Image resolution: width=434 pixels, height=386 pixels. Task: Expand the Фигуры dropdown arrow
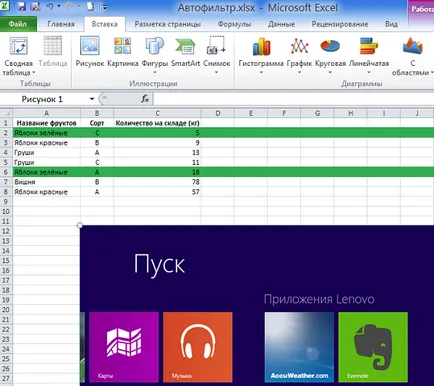[x=155, y=72]
